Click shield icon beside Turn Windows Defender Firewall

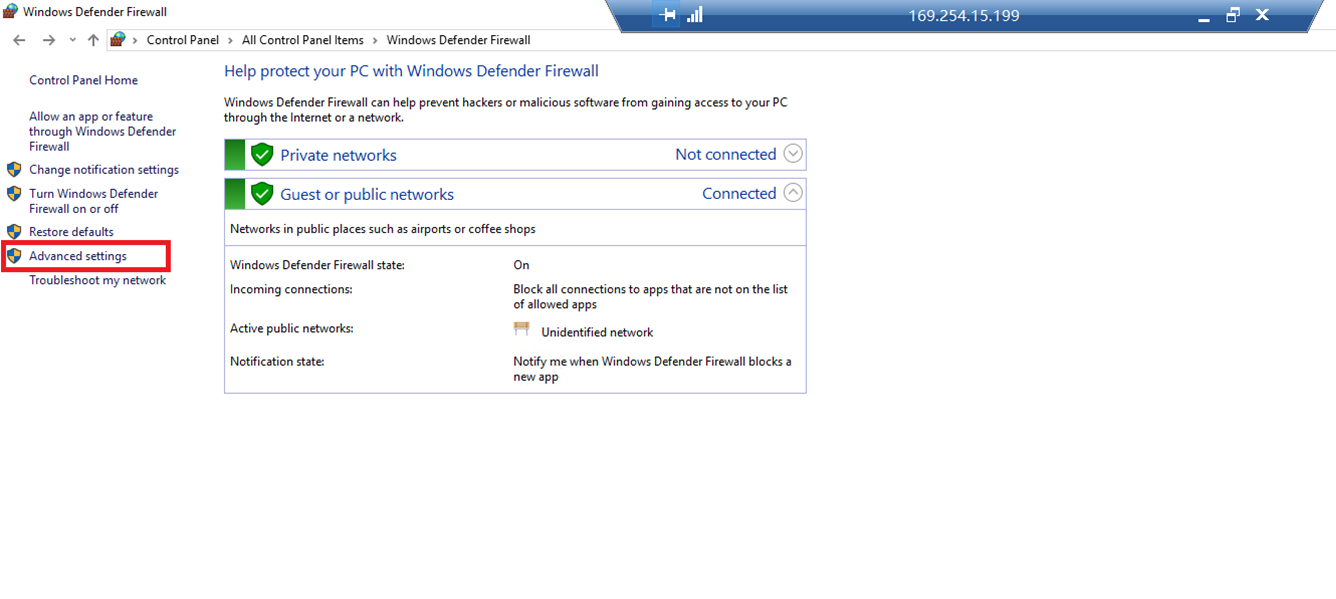pyautogui.click(x=14, y=194)
